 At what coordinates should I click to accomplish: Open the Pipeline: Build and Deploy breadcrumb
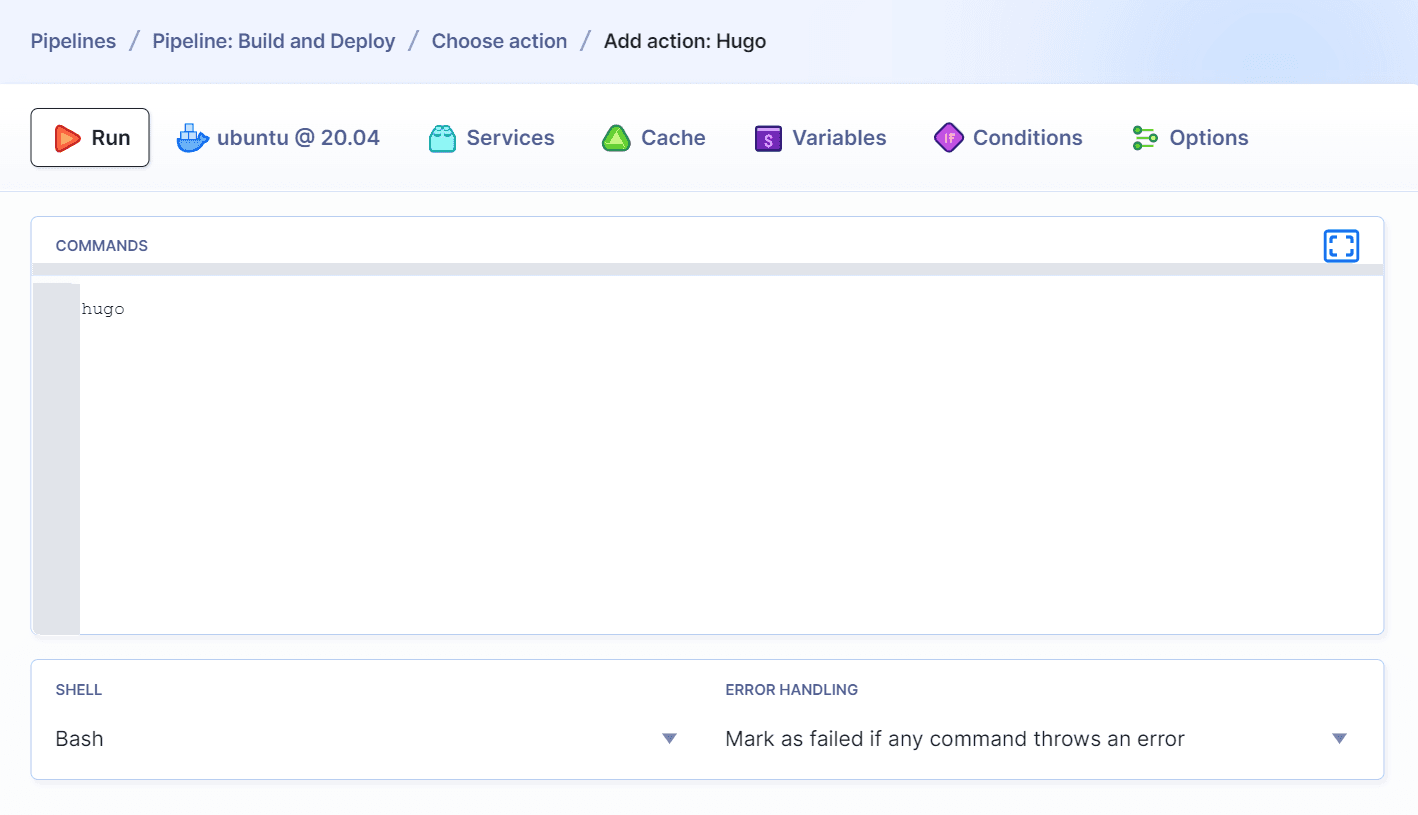[x=273, y=41]
